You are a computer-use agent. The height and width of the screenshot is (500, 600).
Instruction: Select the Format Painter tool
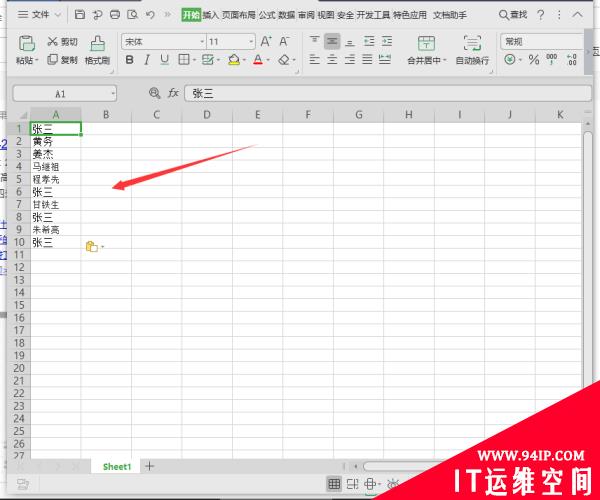[98, 50]
